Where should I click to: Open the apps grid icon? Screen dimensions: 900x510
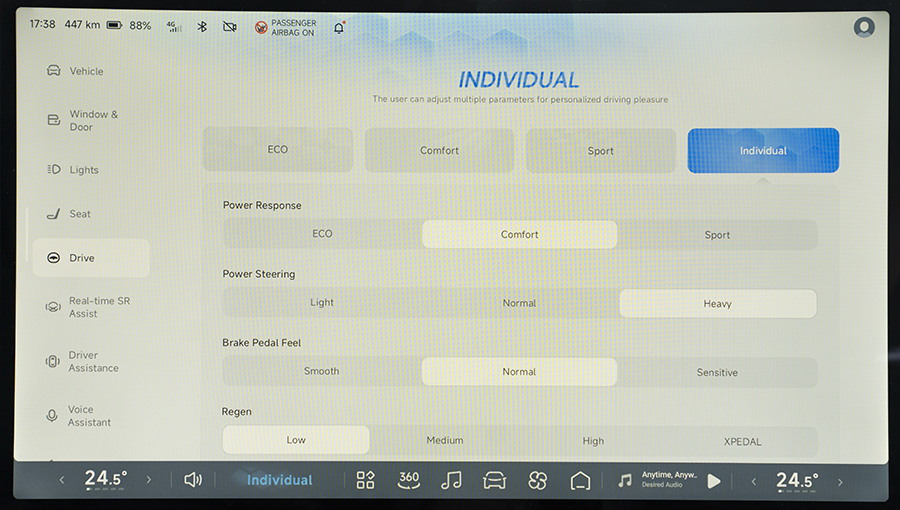[365, 480]
